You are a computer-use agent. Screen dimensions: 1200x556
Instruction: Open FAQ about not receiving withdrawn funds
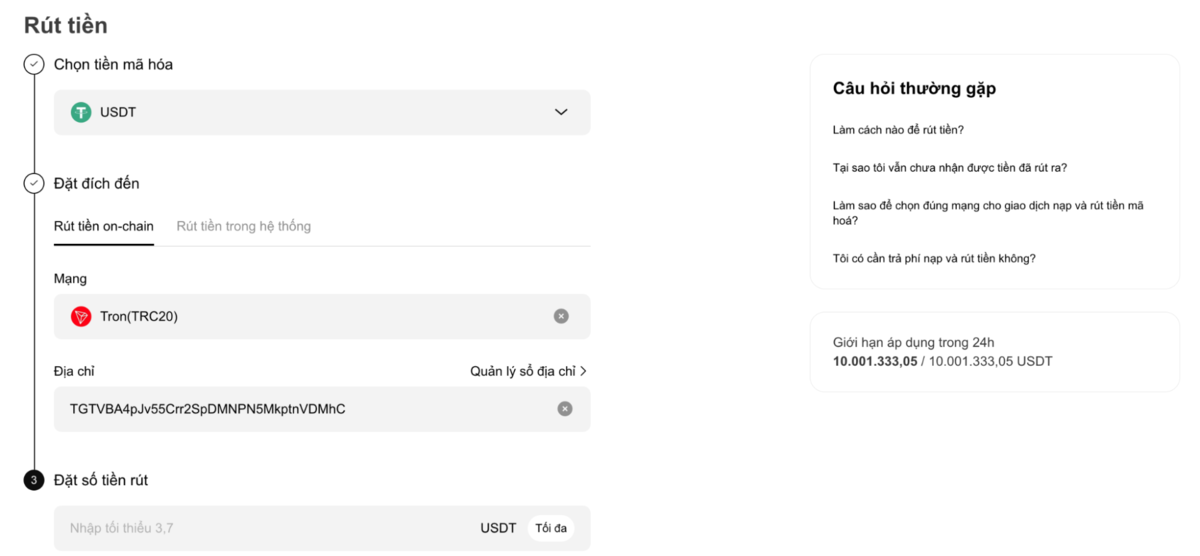point(957,168)
